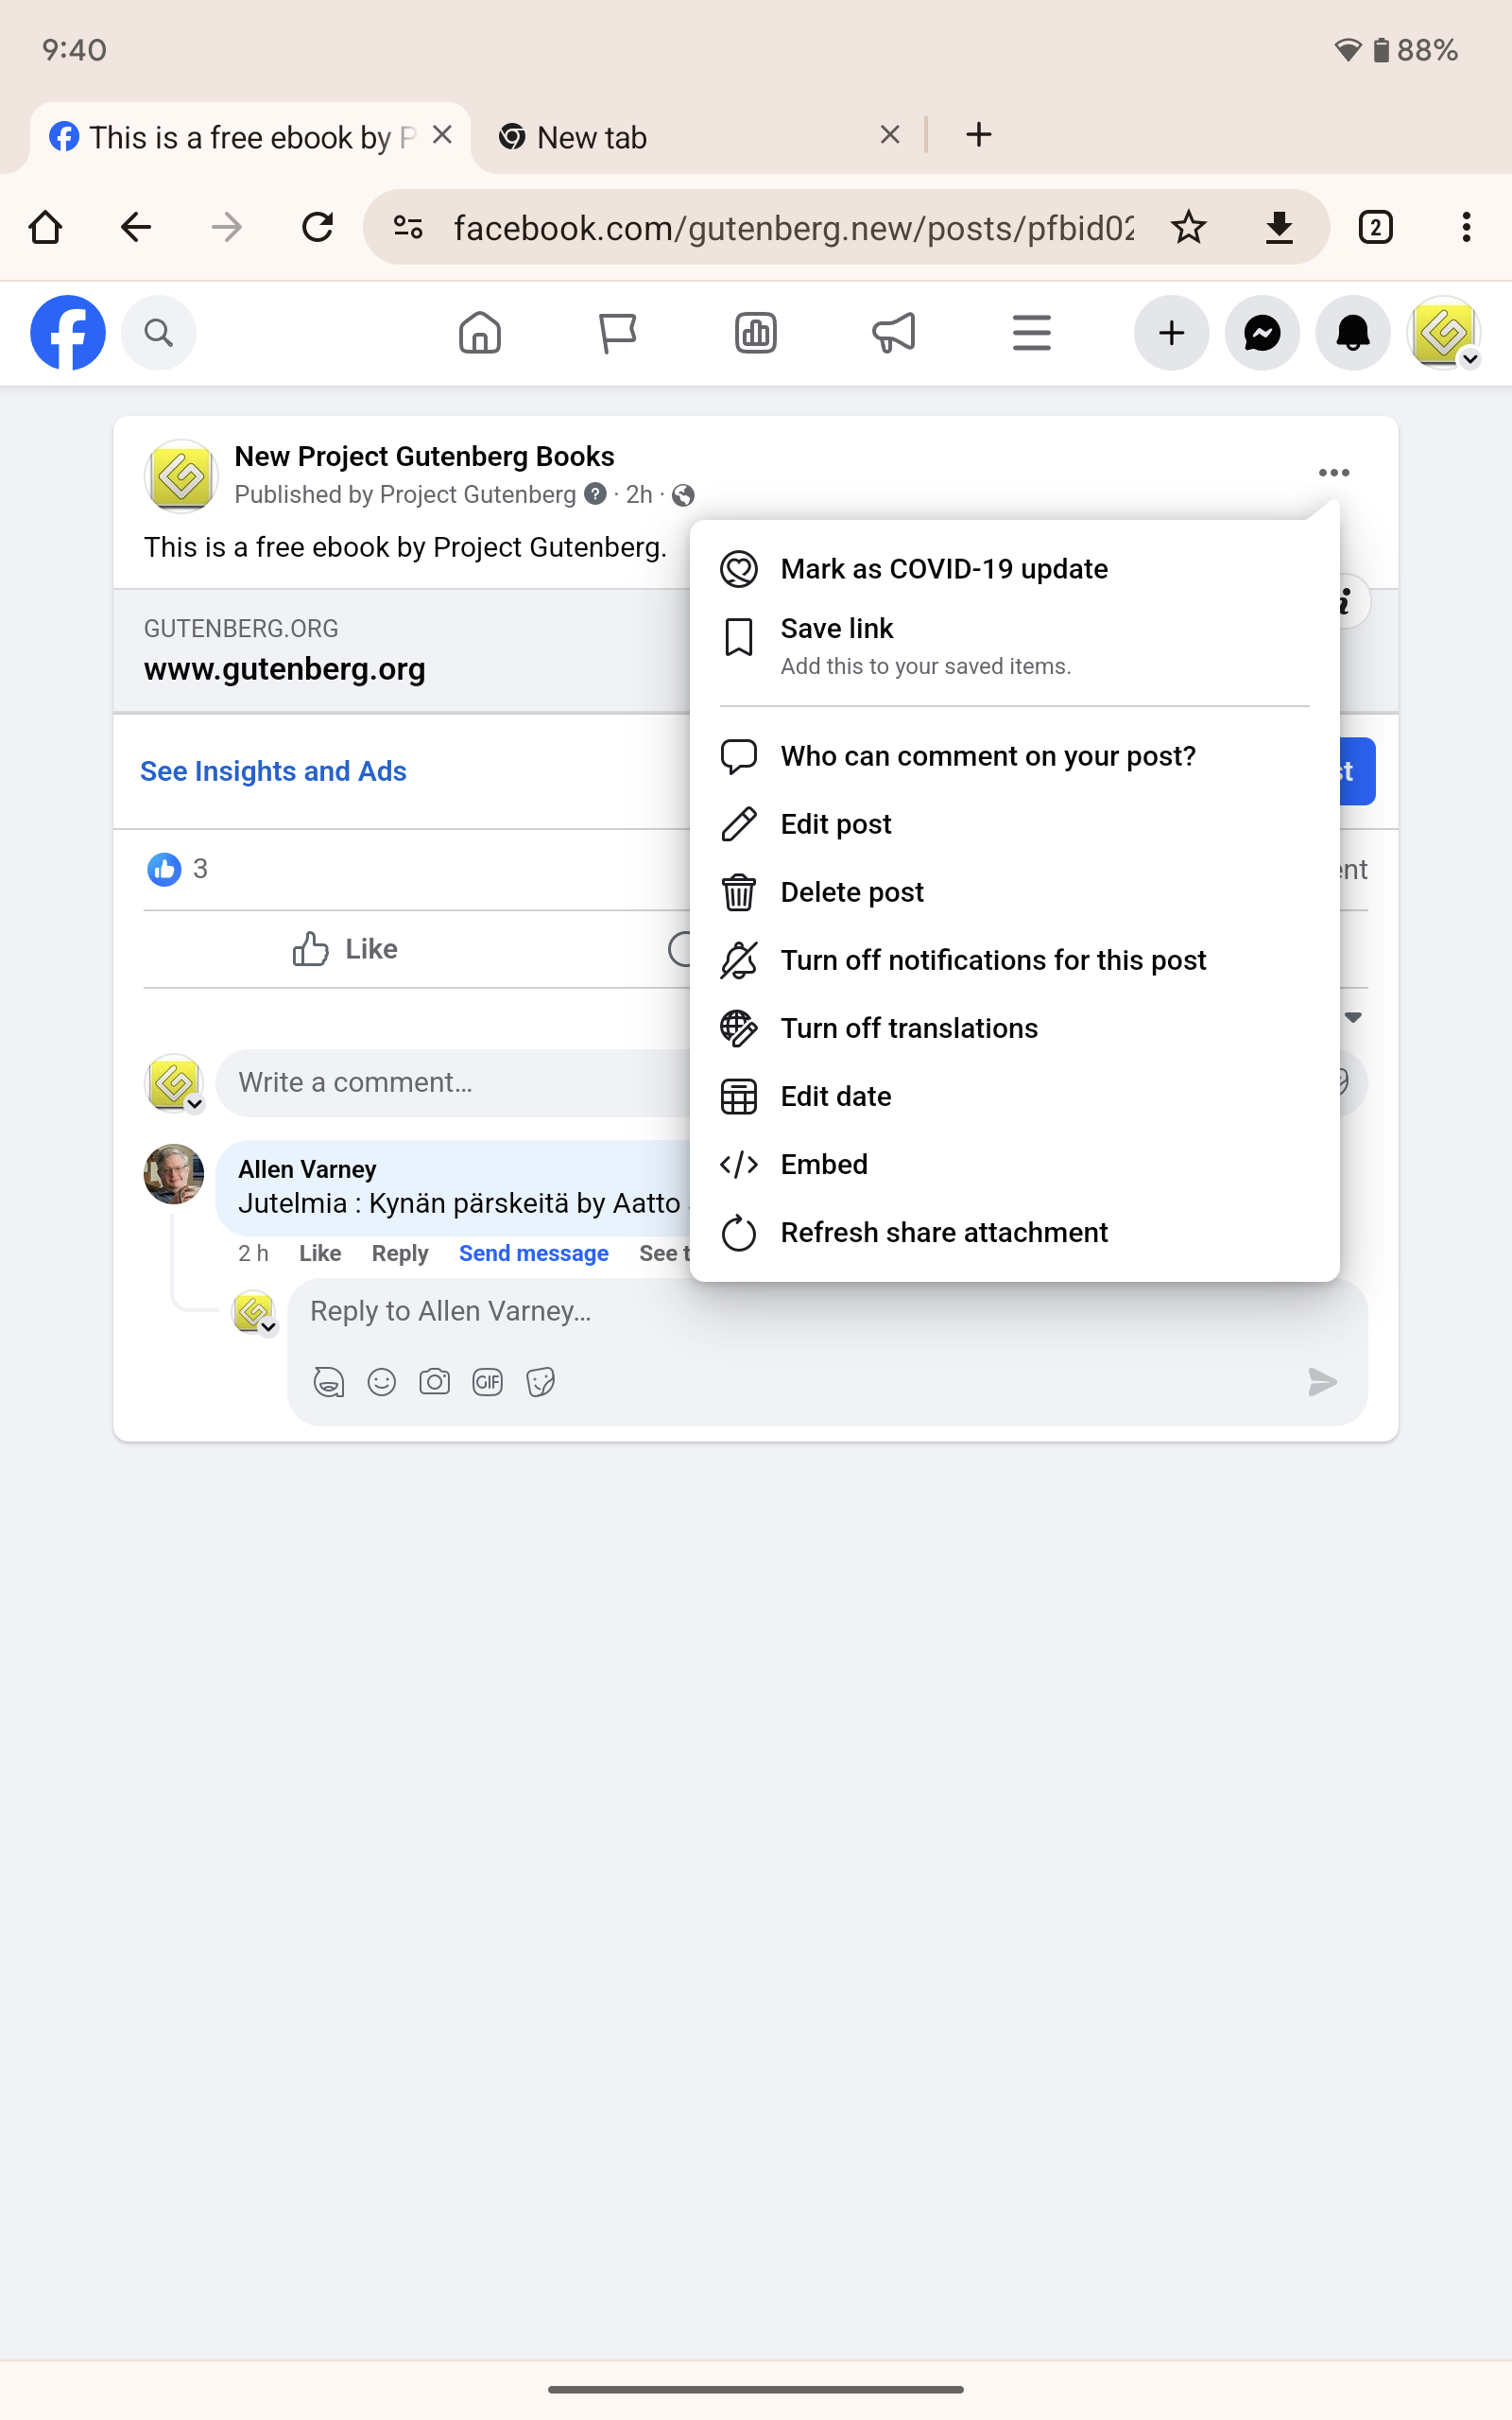Click the GIF icon in reply box

[487, 1382]
